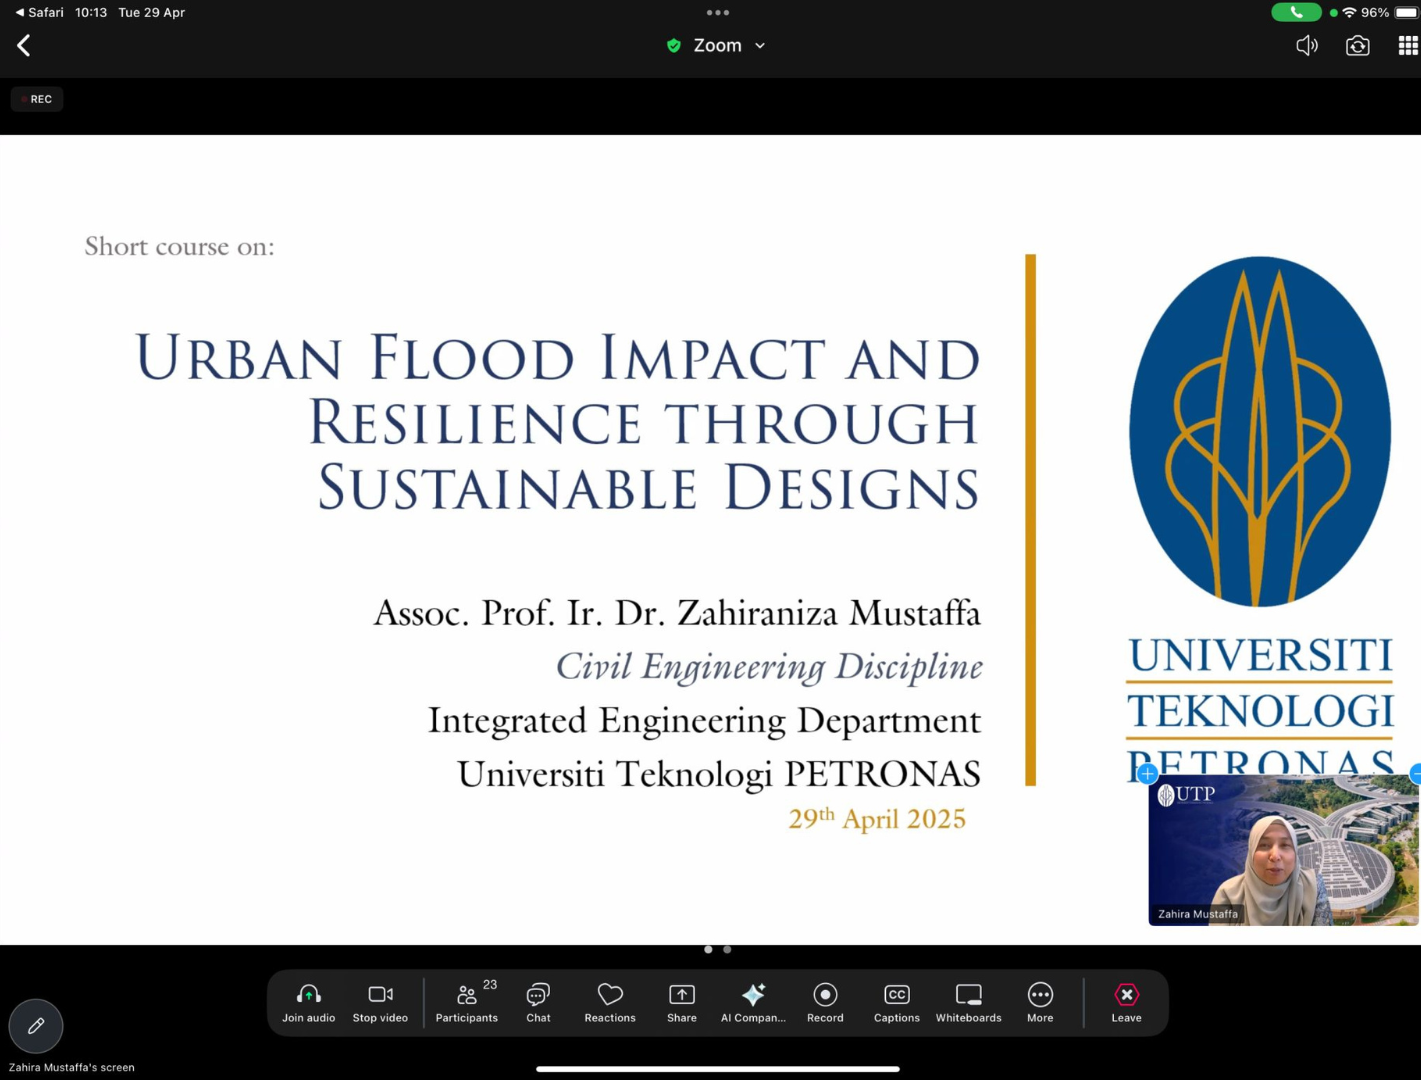Open the Participants list

click(467, 1003)
